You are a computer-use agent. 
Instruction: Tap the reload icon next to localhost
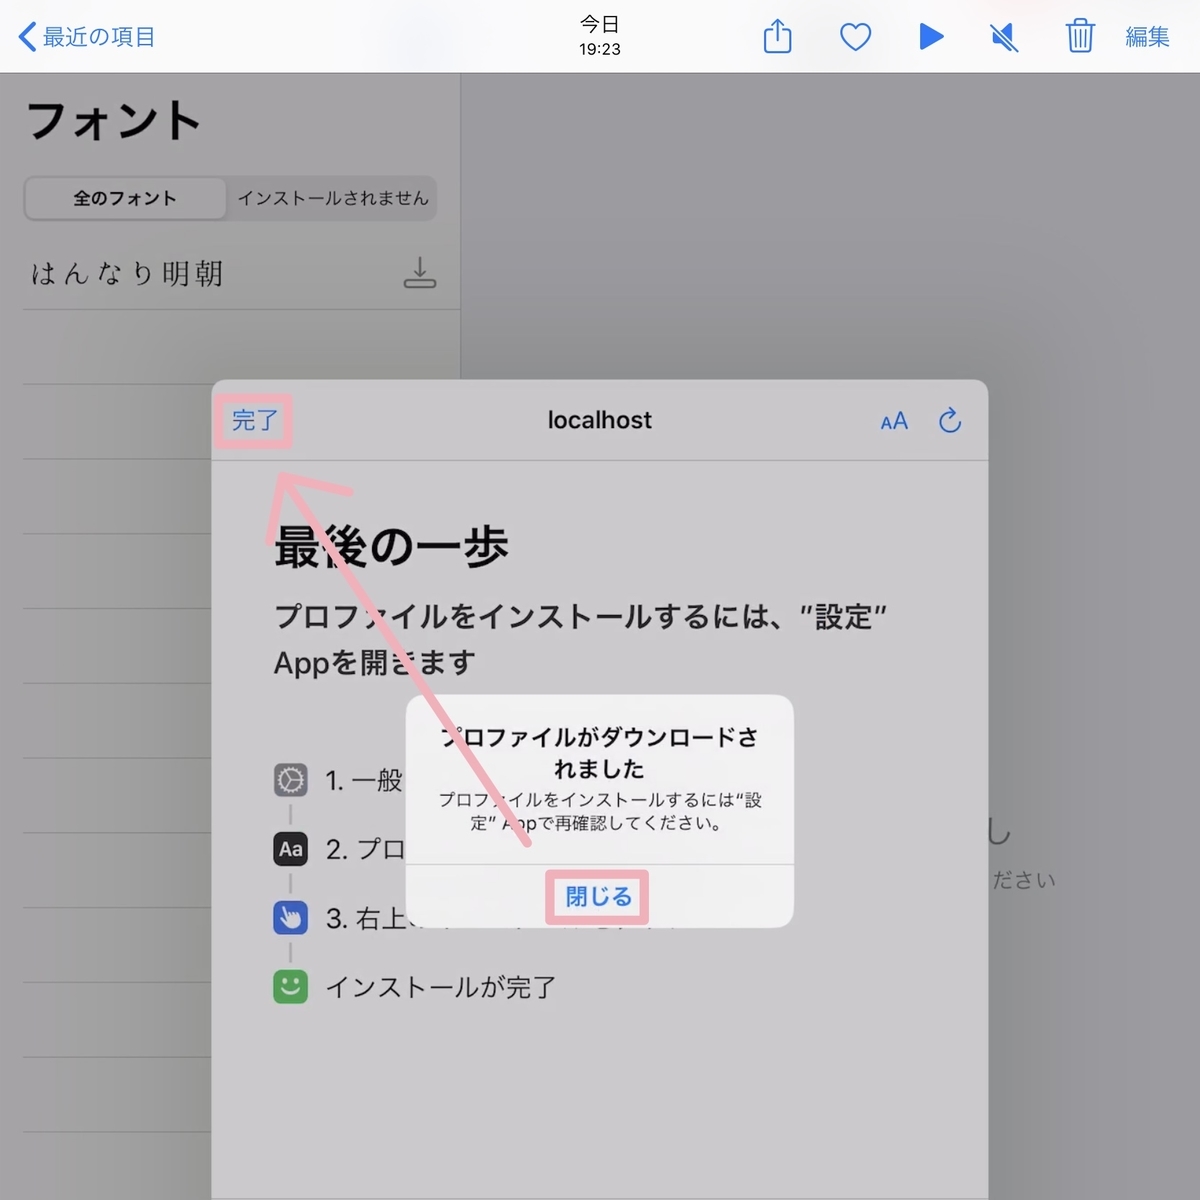tap(949, 421)
